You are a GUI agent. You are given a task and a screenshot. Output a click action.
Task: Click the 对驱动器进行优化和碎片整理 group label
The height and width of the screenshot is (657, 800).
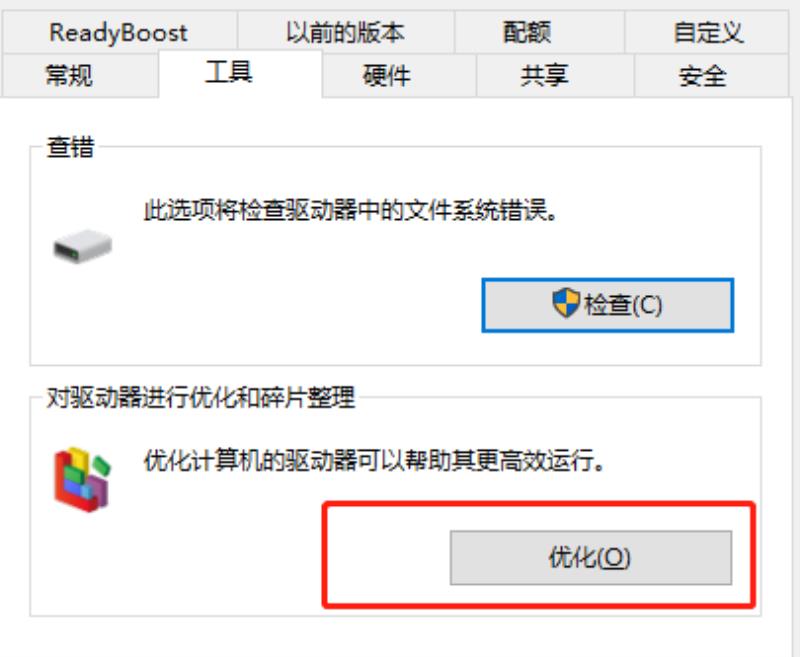pyautogui.click(x=201, y=397)
